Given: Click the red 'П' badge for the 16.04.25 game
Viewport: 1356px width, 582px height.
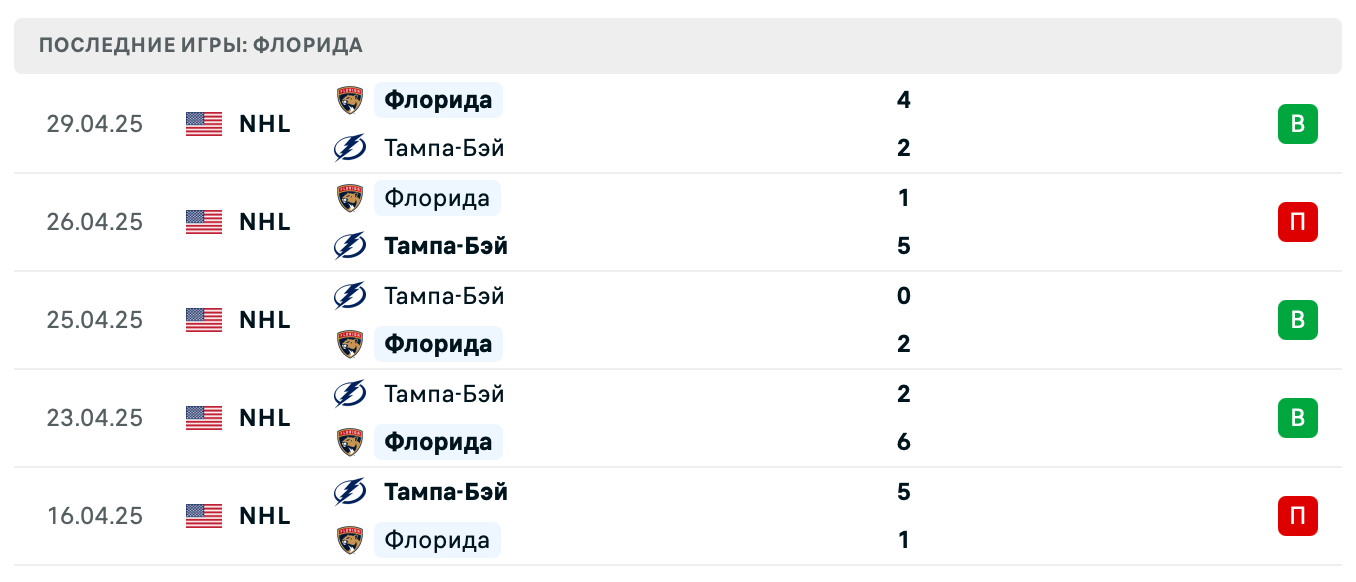Looking at the screenshot, I should tap(1298, 516).
